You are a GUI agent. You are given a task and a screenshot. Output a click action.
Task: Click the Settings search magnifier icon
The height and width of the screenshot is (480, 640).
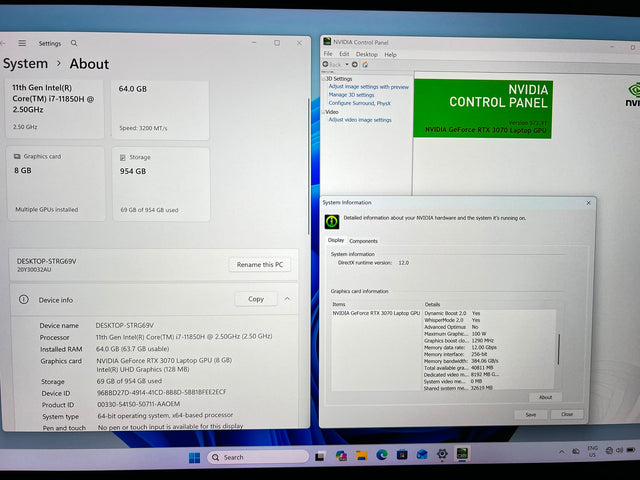[x=74, y=43]
